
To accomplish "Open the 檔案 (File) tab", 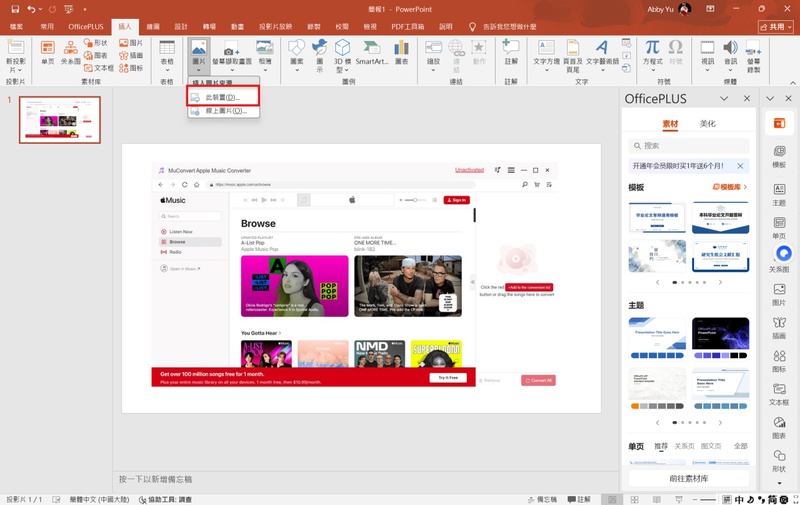I will [x=16, y=27].
